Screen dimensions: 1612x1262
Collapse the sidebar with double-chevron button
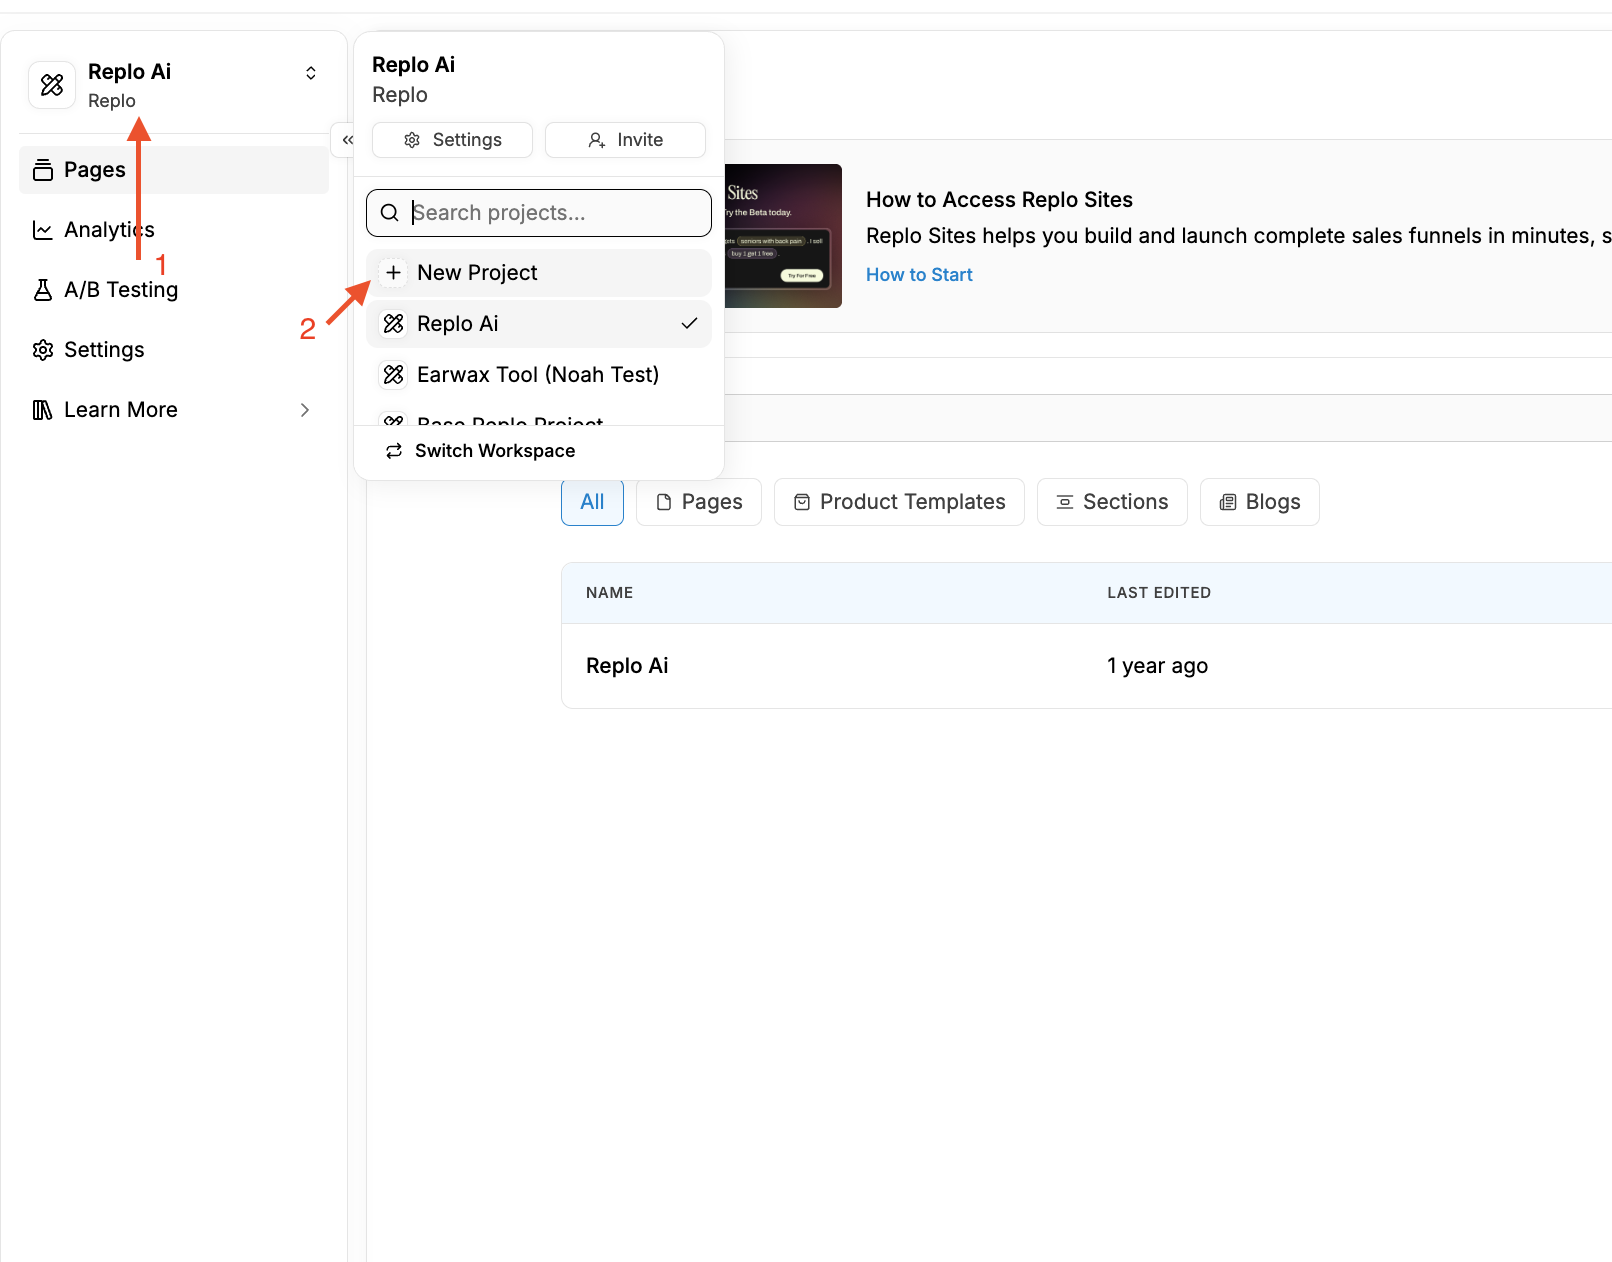(x=347, y=140)
